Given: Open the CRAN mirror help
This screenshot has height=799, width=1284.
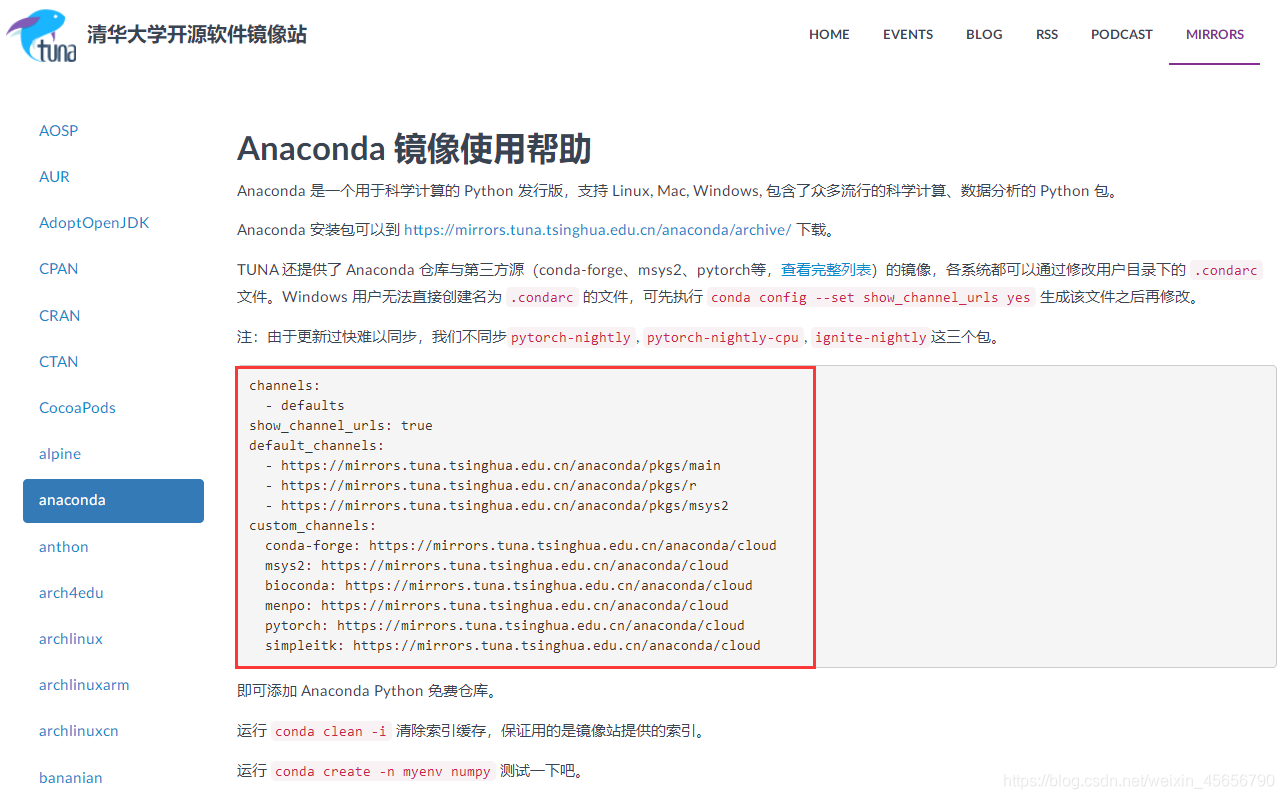Looking at the screenshot, I should [x=59, y=316].
